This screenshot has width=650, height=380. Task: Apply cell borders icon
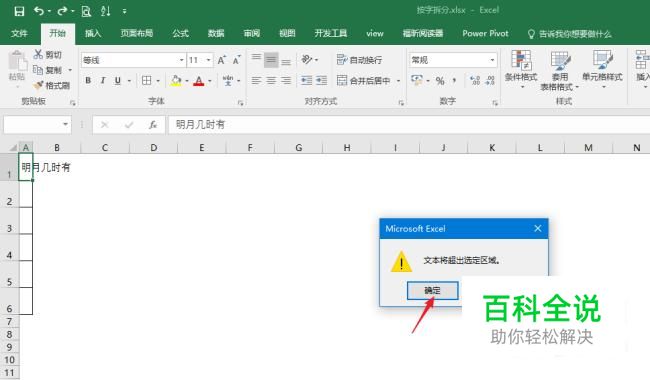(146, 80)
